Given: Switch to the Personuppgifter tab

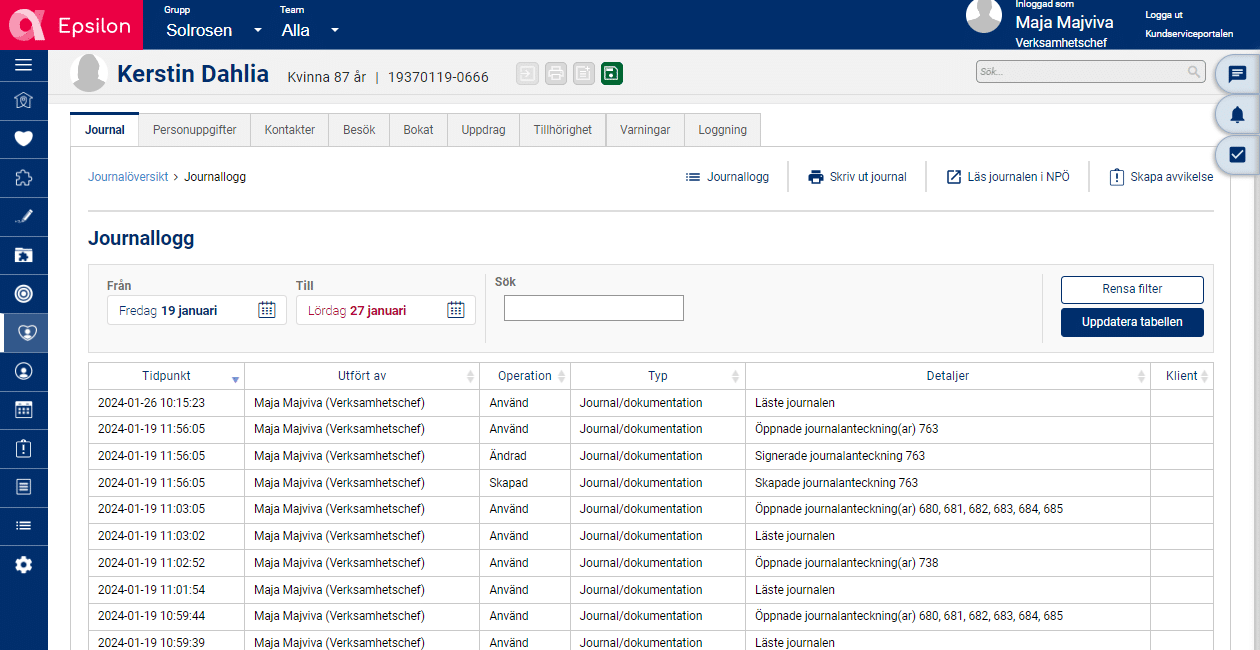Looking at the screenshot, I should tap(194, 130).
